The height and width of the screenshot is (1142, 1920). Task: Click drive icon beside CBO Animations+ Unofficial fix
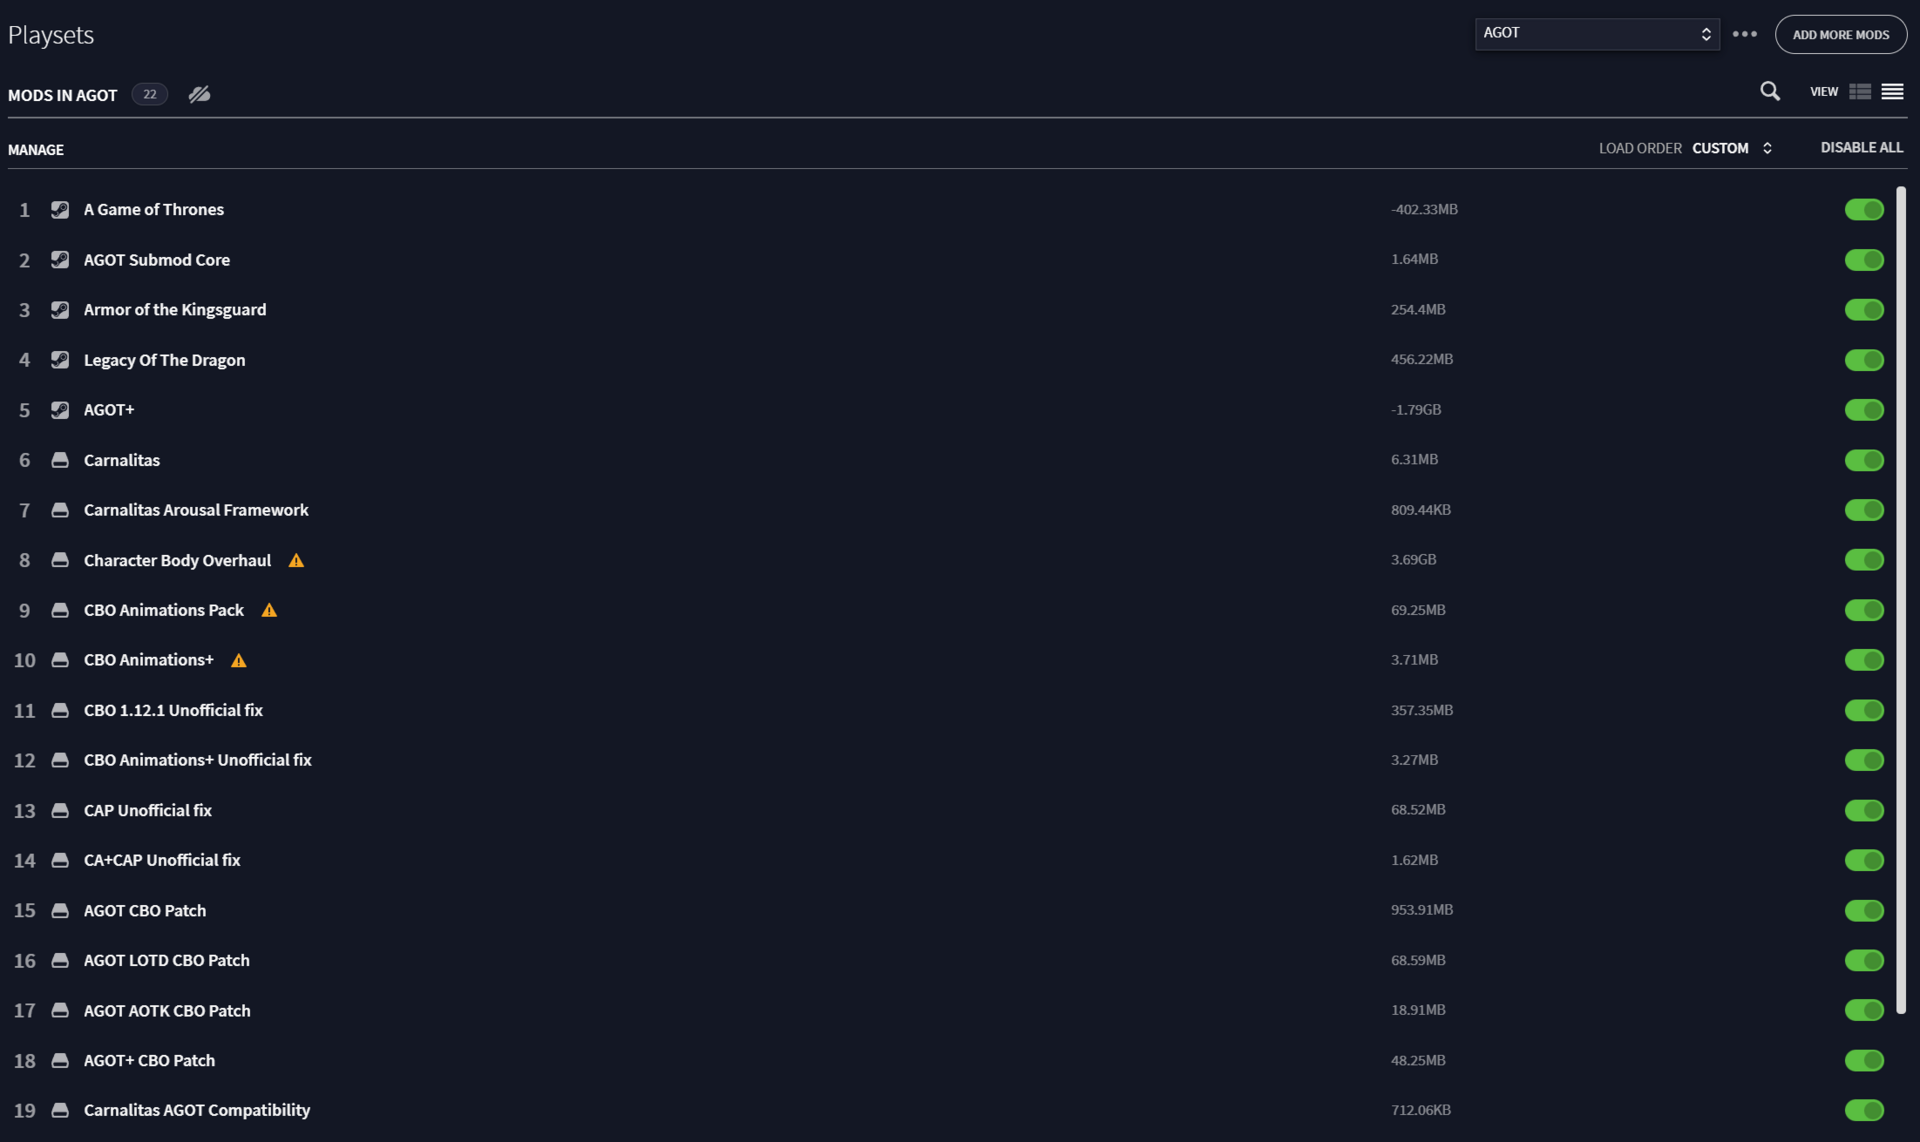60,760
